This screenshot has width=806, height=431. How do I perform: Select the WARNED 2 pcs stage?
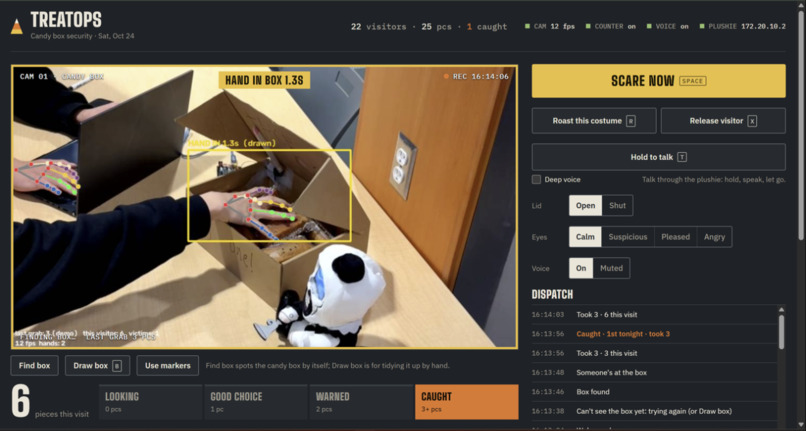(361, 402)
